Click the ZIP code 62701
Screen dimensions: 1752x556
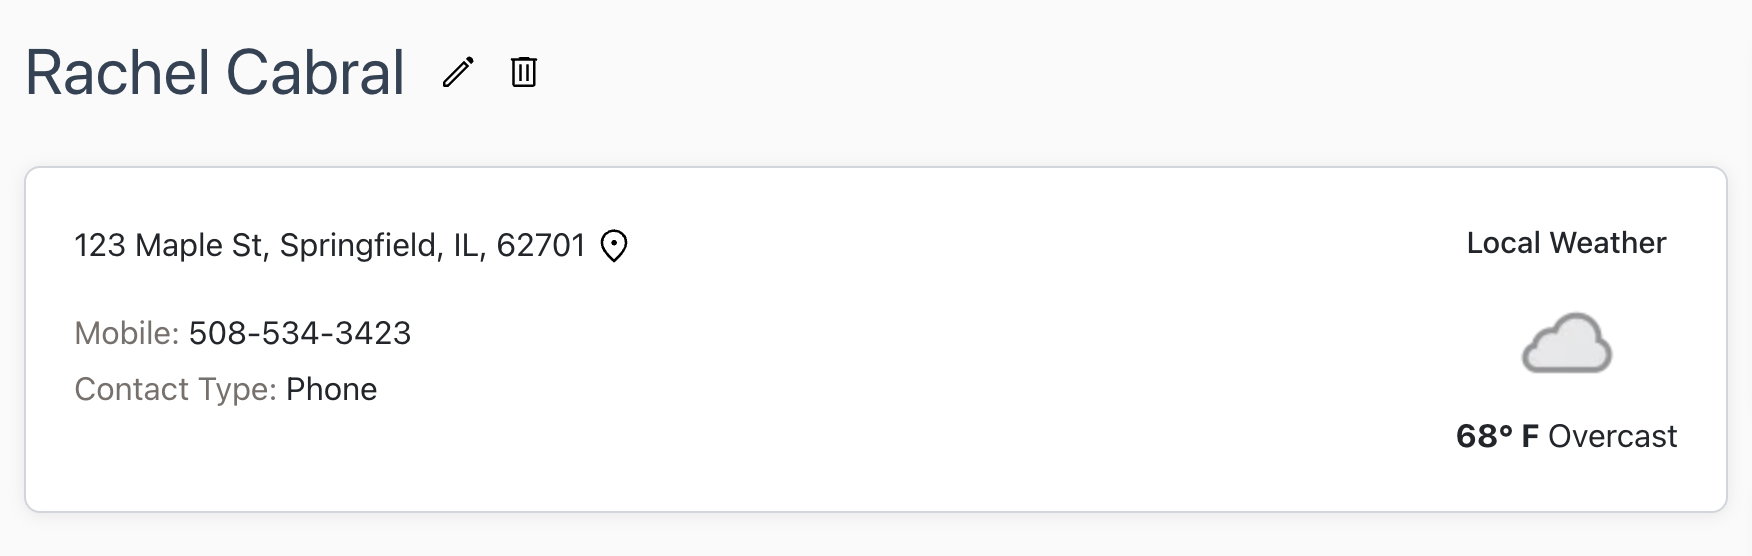pos(540,246)
